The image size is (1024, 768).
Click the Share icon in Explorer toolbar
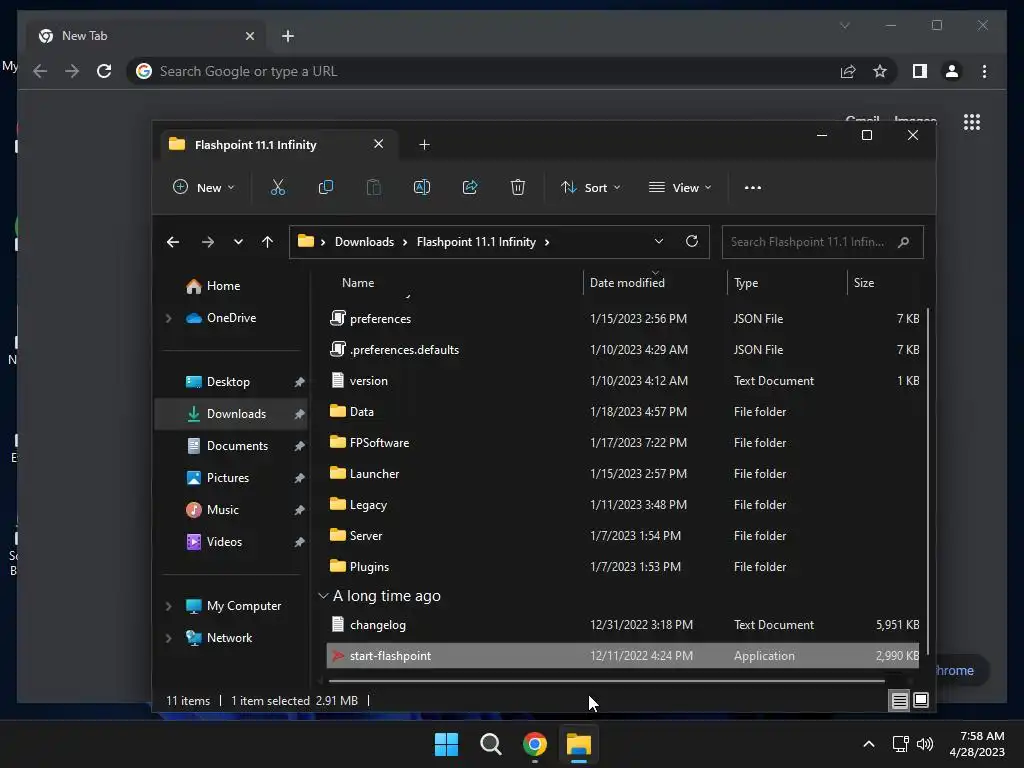click(x=470, y=187)
